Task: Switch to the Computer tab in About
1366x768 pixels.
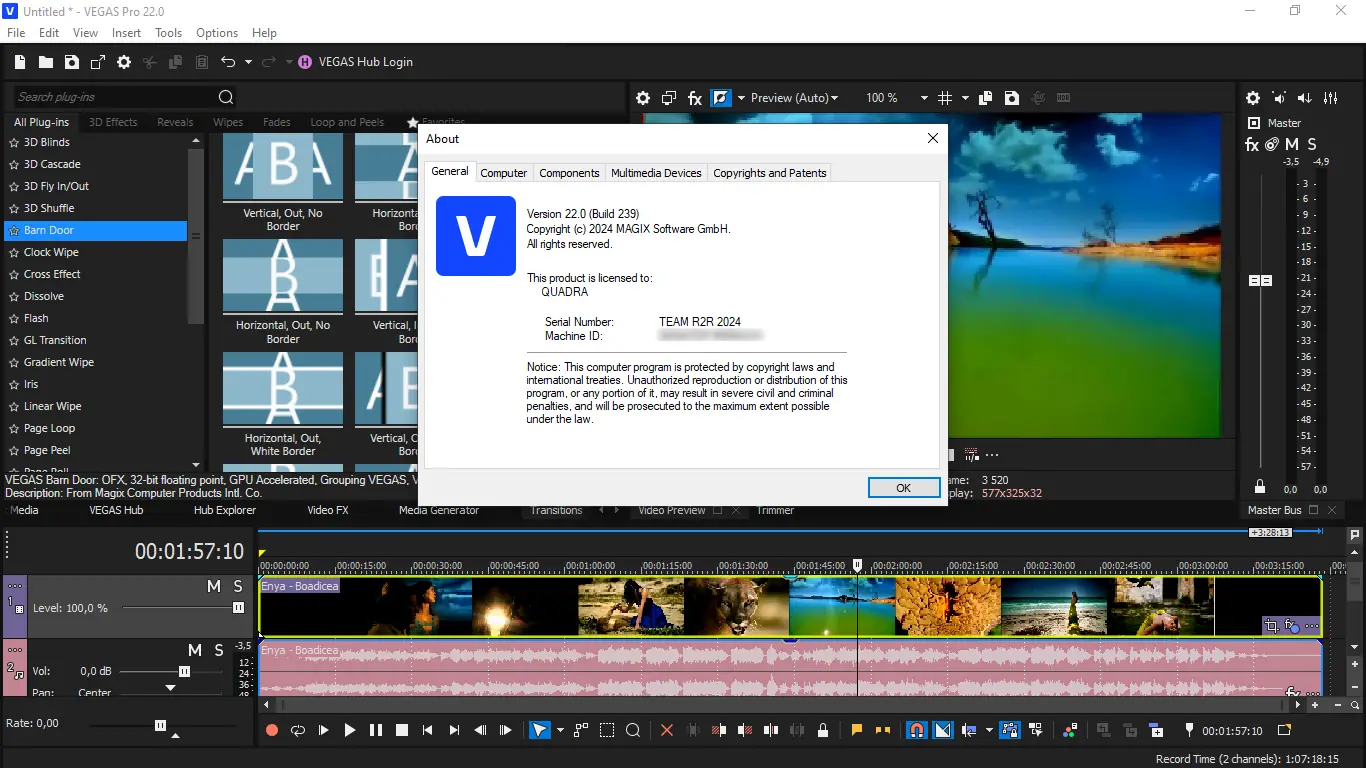Action: pyautogui.click(x=504, y=173)
